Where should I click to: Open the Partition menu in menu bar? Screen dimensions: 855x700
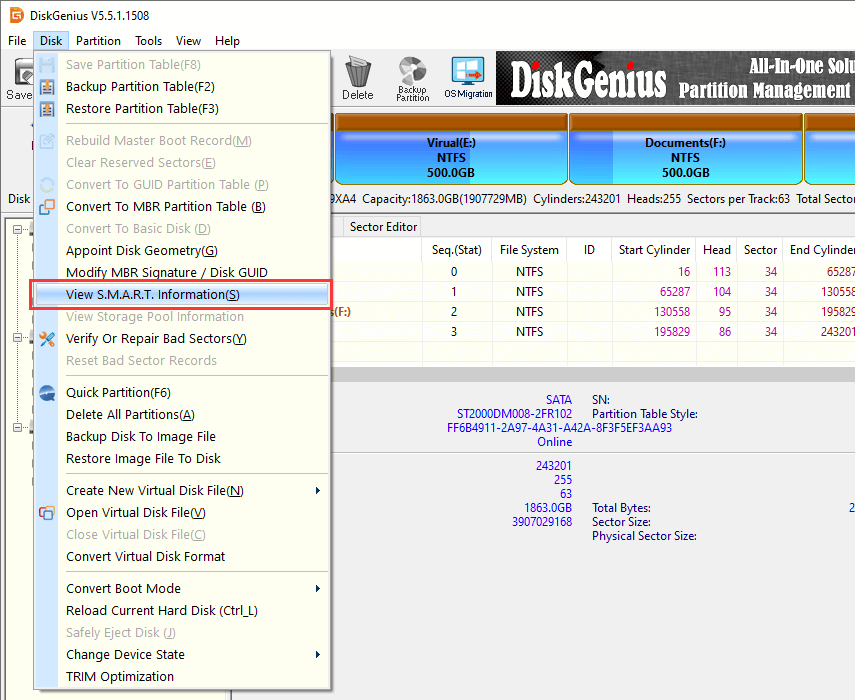98,41
